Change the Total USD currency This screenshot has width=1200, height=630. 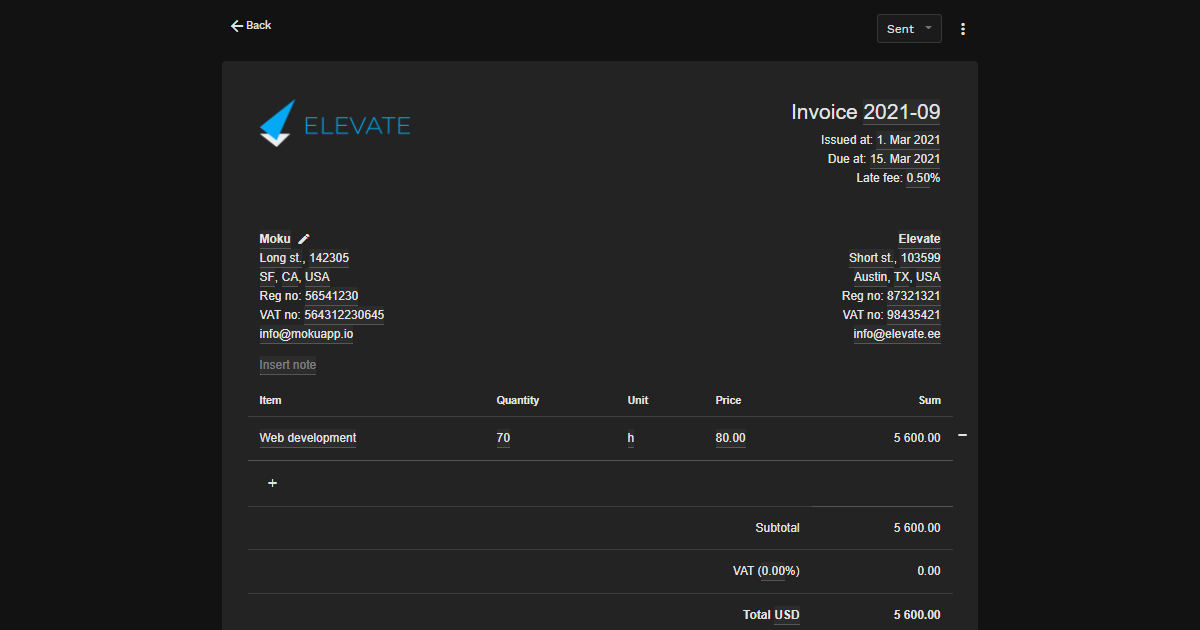point(786,615)
